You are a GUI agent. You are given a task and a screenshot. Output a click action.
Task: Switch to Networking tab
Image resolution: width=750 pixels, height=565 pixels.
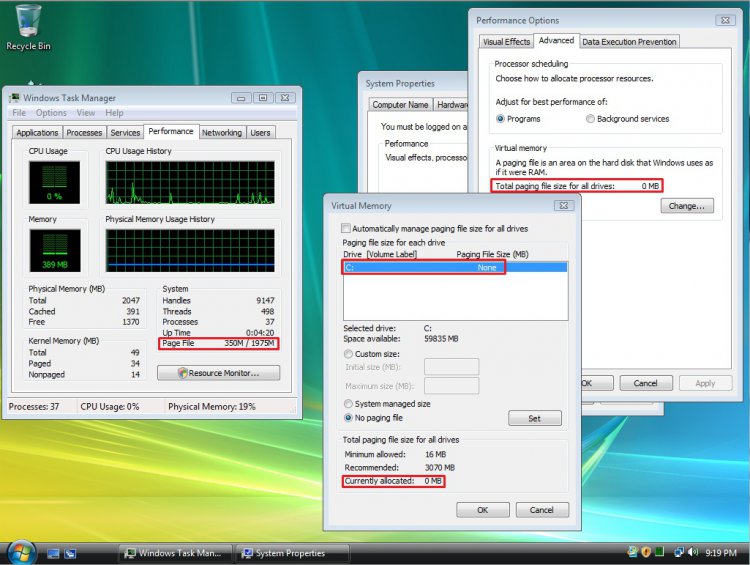[221, 133]
